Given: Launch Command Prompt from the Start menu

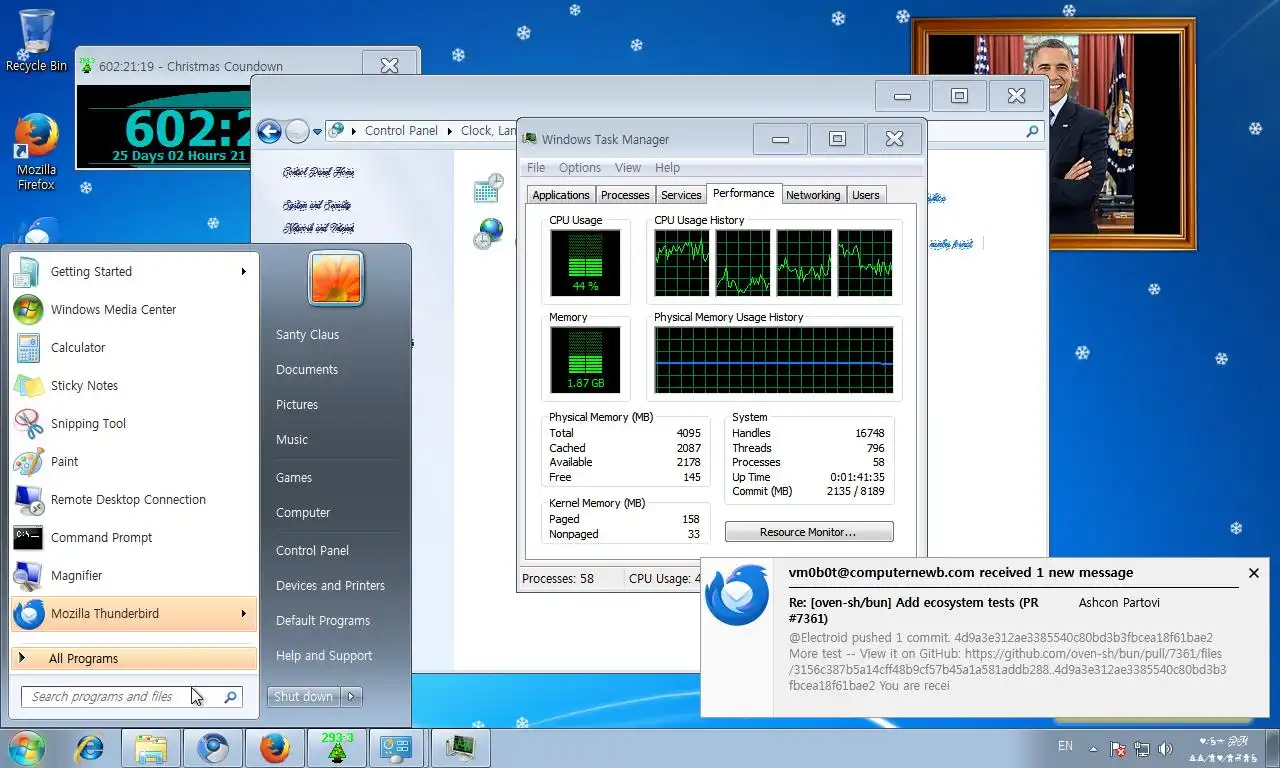Looking at the screenshot, I should [x=132, y=538].
